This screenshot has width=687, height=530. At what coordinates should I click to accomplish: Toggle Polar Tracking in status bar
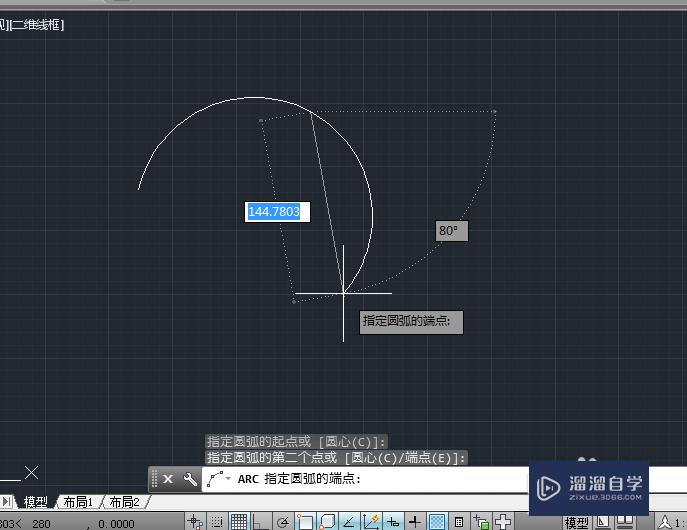[283, 522]
